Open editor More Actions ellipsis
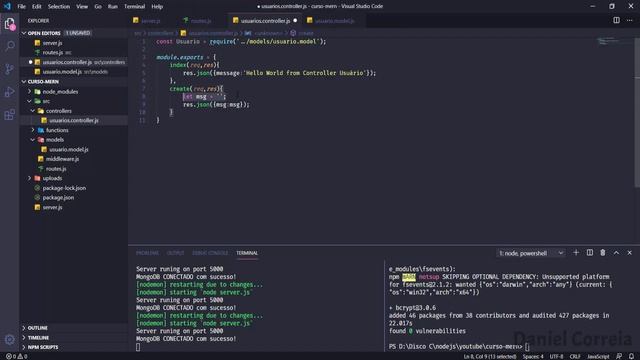640x360 pixels. click(x=629, y=20)
